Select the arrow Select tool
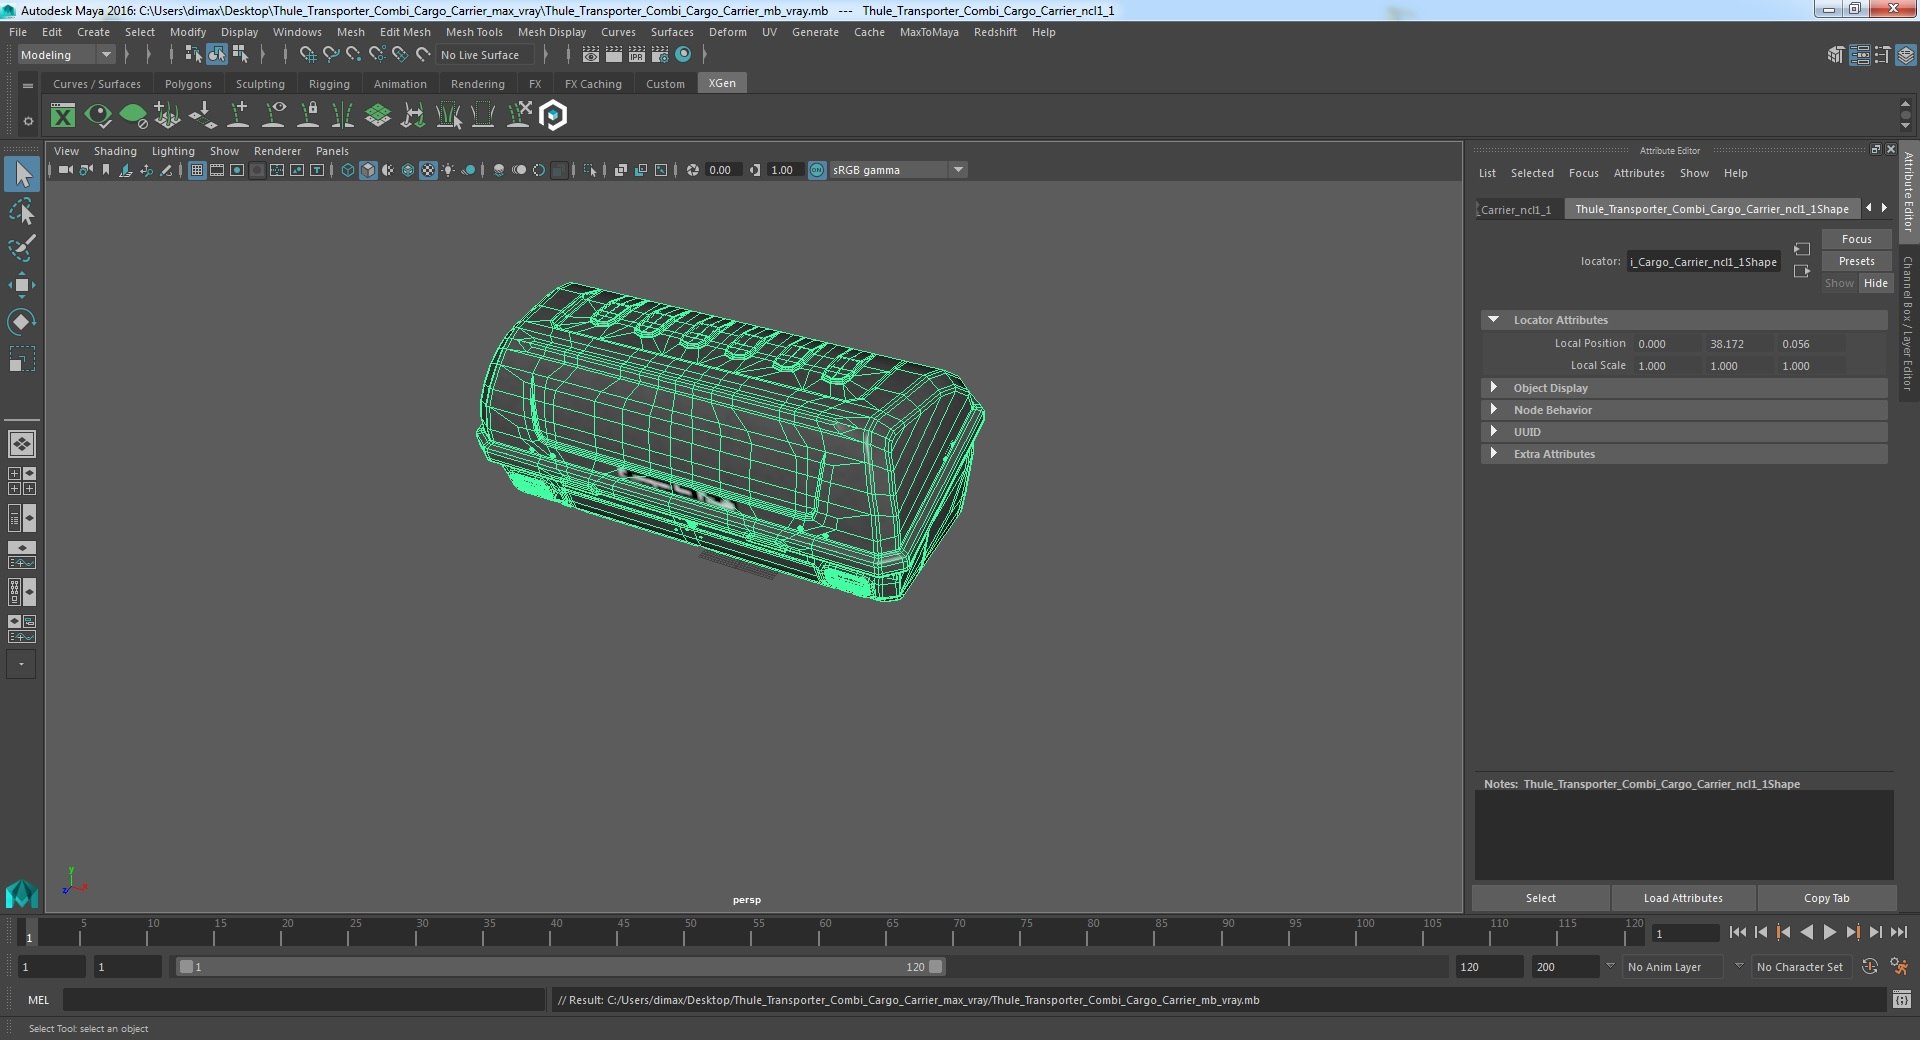 point(22,175)
